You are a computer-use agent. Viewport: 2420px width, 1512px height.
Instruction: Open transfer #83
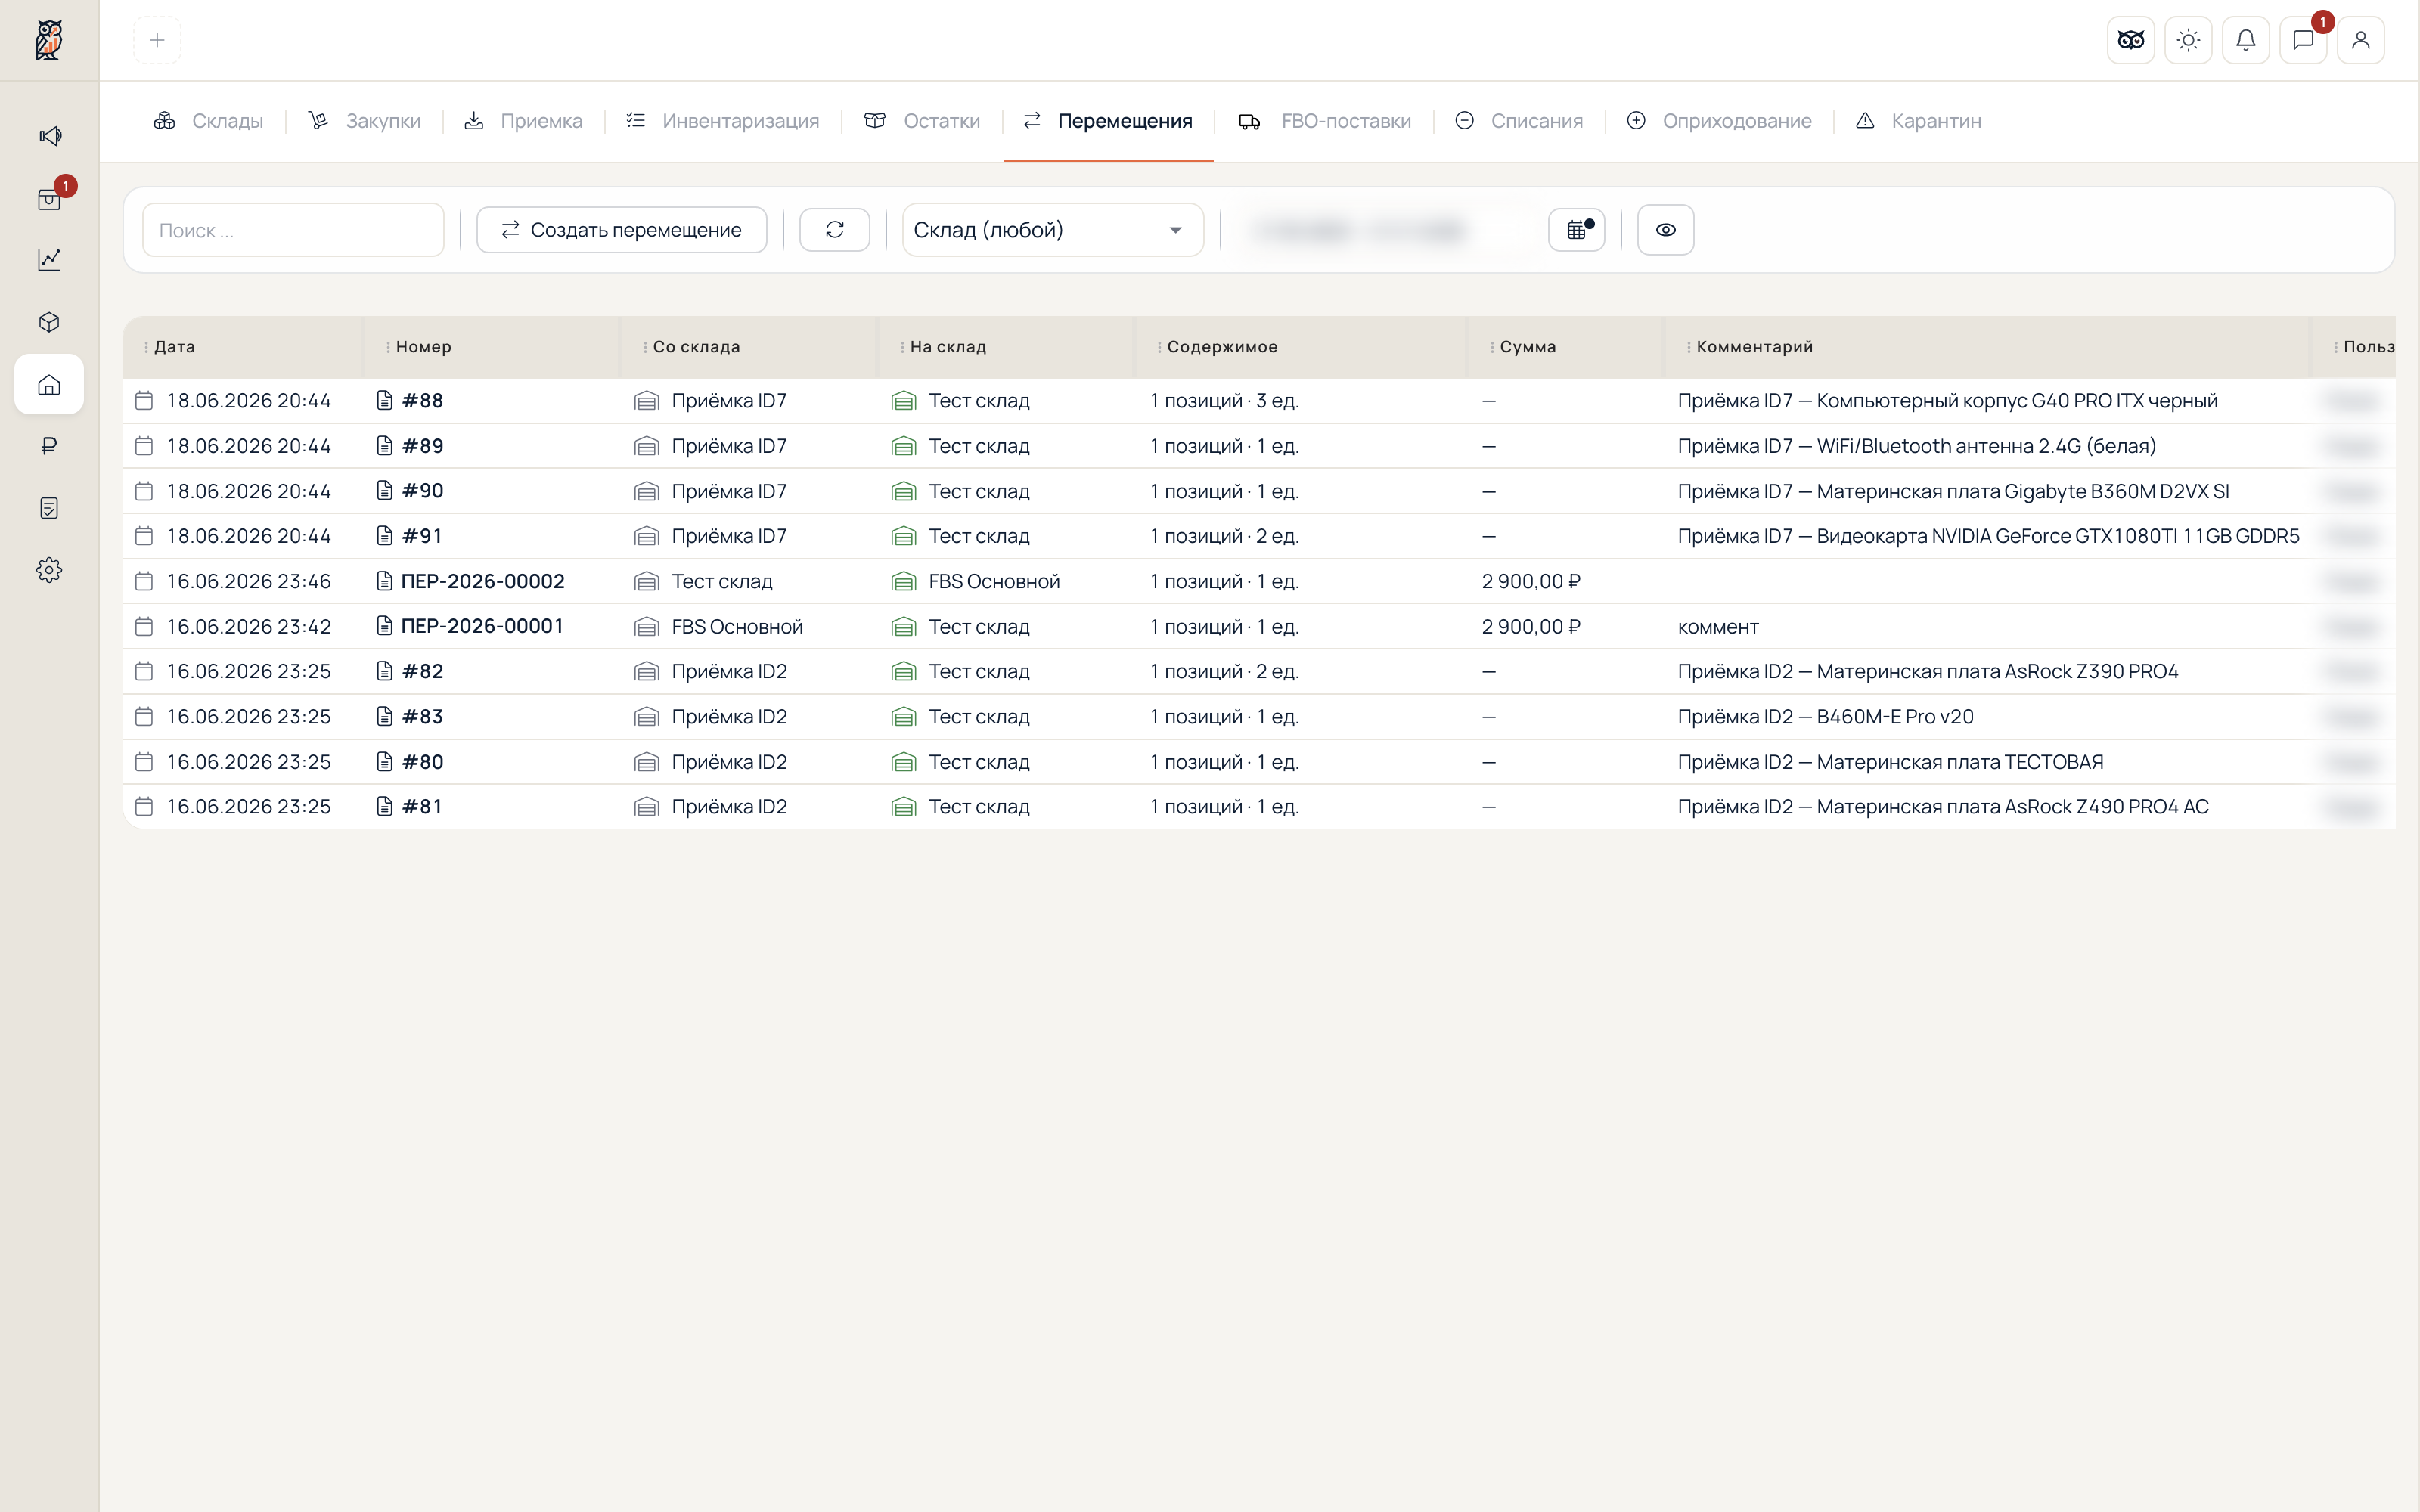pyautogui.click(x=423, y=716)
